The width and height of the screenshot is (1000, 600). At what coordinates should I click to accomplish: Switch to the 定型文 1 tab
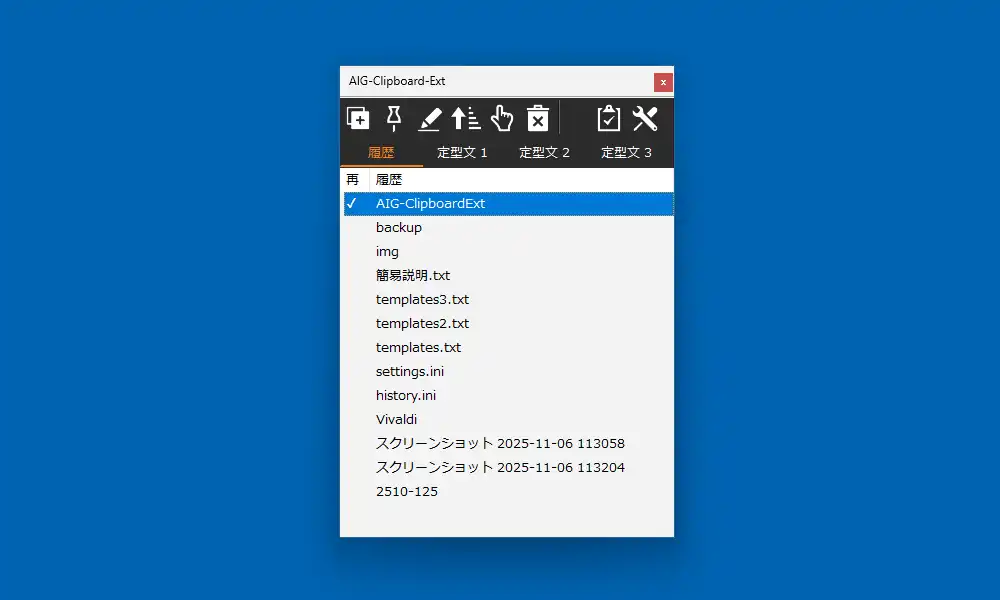point(462,154)
